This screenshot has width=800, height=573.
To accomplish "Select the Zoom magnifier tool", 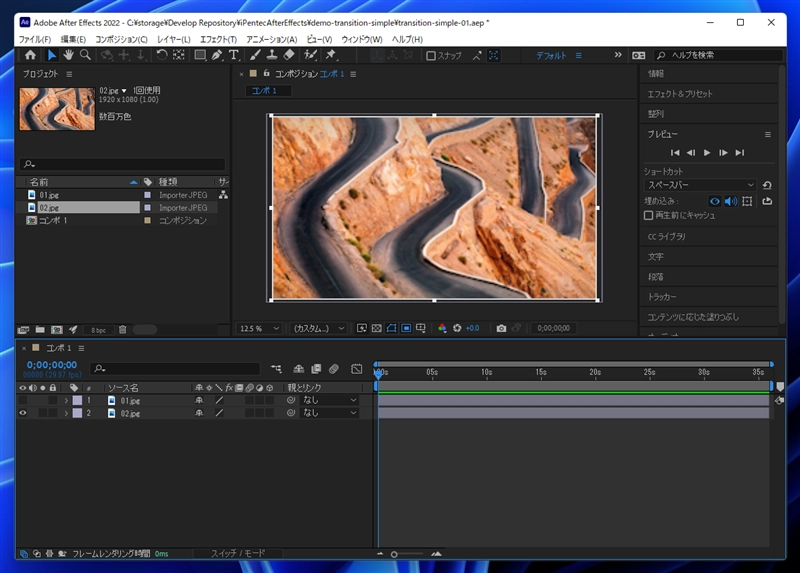I will click(x=85, y=55).
